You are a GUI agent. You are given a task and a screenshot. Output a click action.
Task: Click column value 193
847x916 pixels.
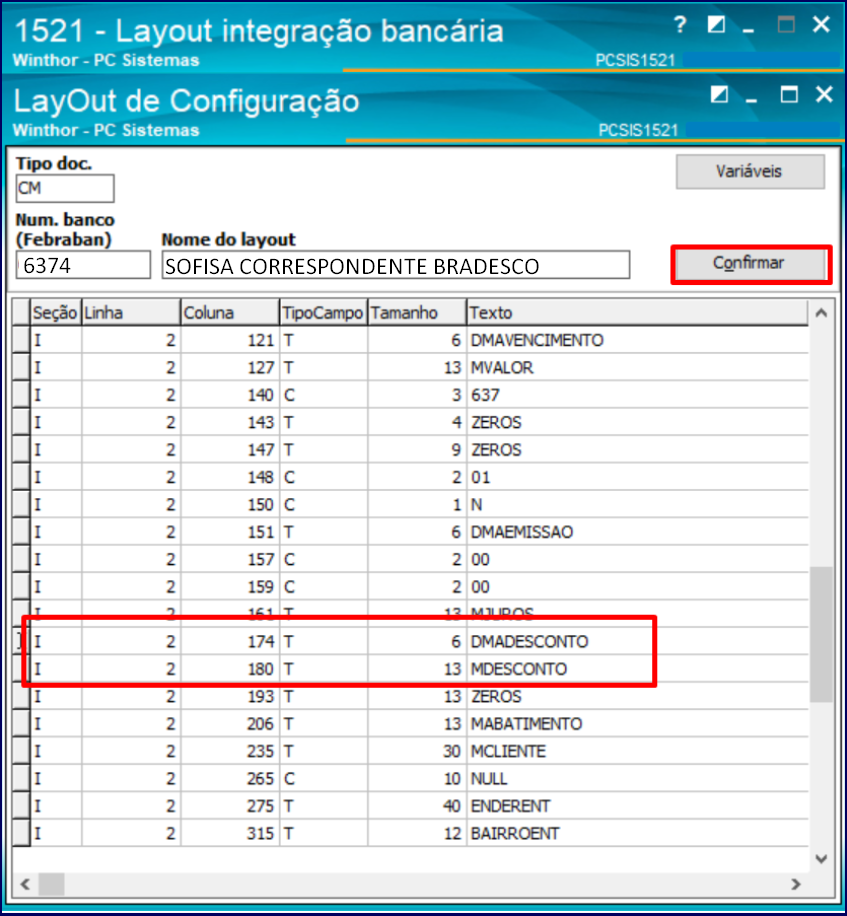pyautogui.click(x=230, y=696)
